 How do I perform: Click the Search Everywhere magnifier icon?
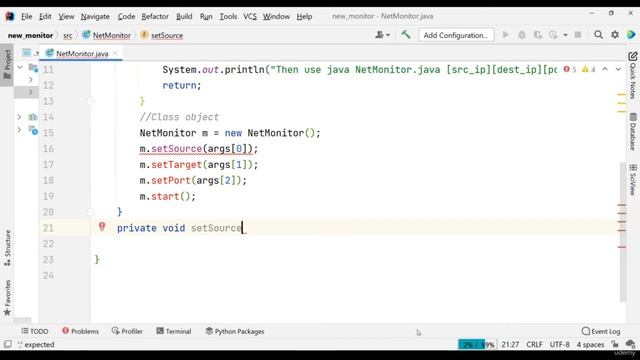pos(598,35)
